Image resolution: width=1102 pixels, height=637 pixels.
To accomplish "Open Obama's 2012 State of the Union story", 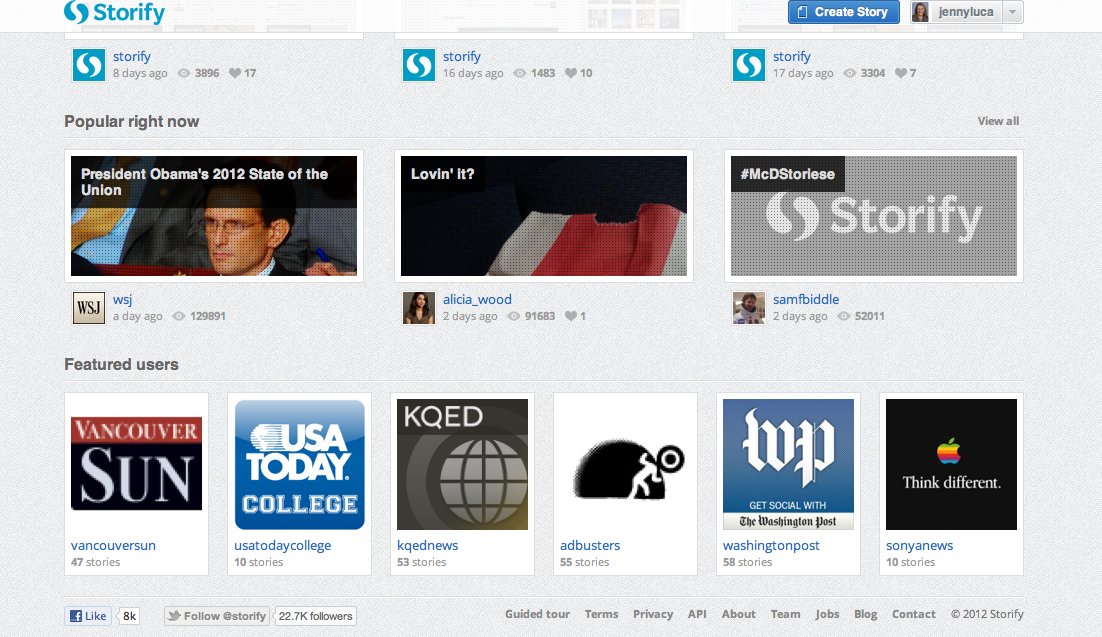I will pos(213,215).
